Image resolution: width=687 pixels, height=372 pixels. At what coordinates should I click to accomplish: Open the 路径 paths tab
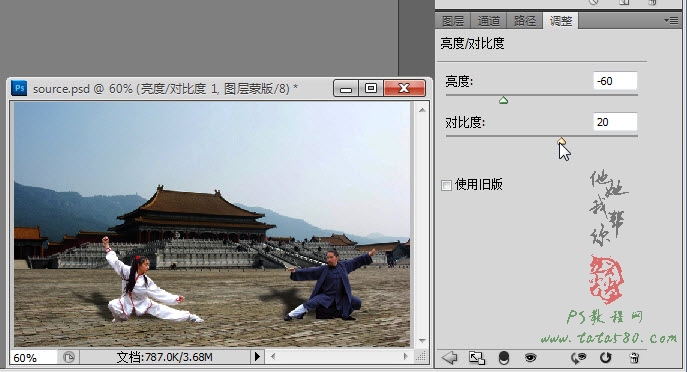(x=524, y=21)
